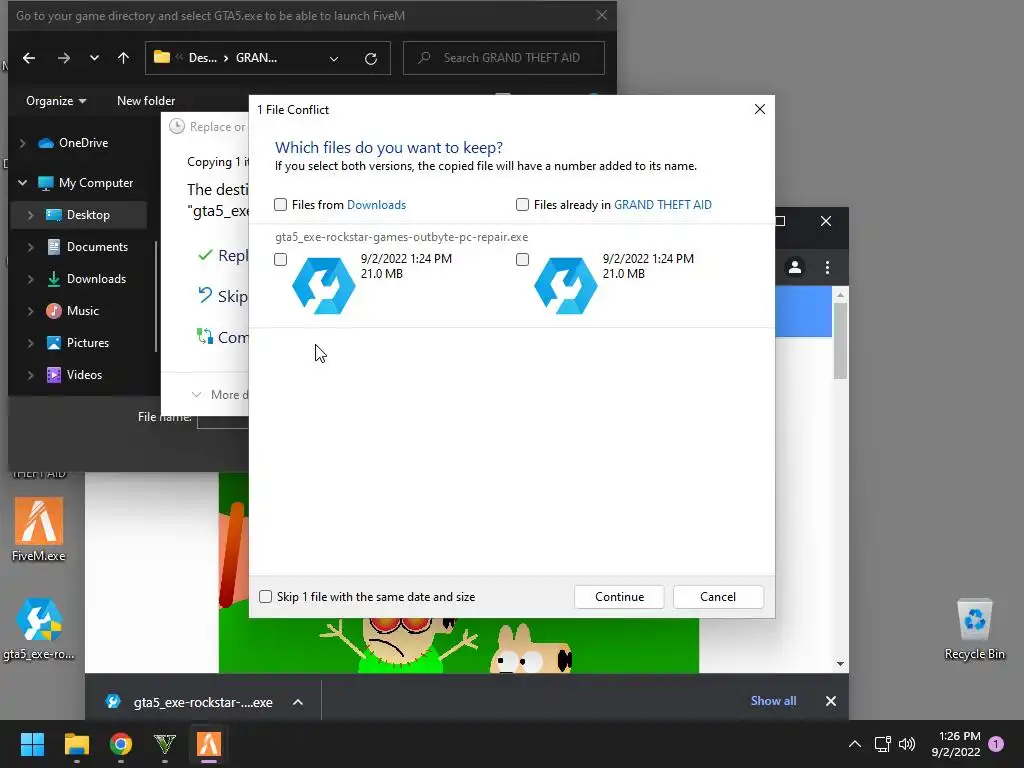Image resolution: width=1024 pixels, height=768 pixels.
Task: Select Documents in the navigation pane
Action: 87,247
